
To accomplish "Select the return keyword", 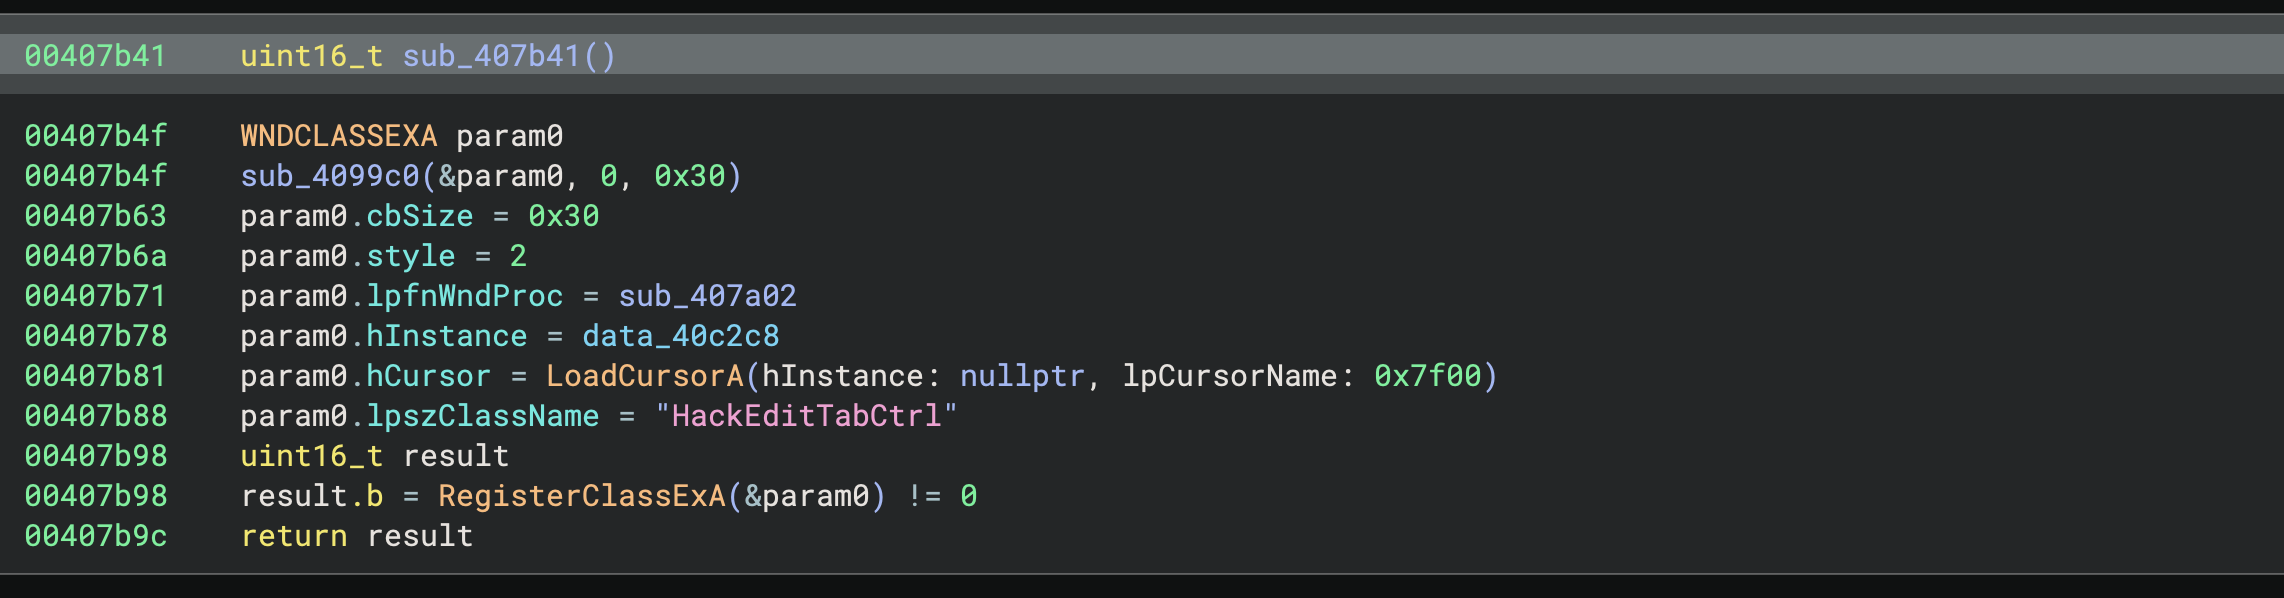I will [x=294, y=536].
